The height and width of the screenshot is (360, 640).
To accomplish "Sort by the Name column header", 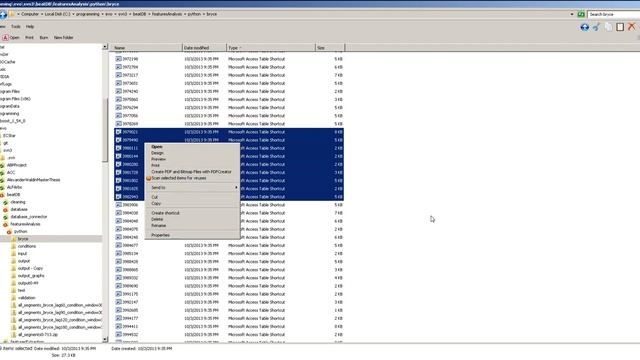I will [x=146, y=48].
